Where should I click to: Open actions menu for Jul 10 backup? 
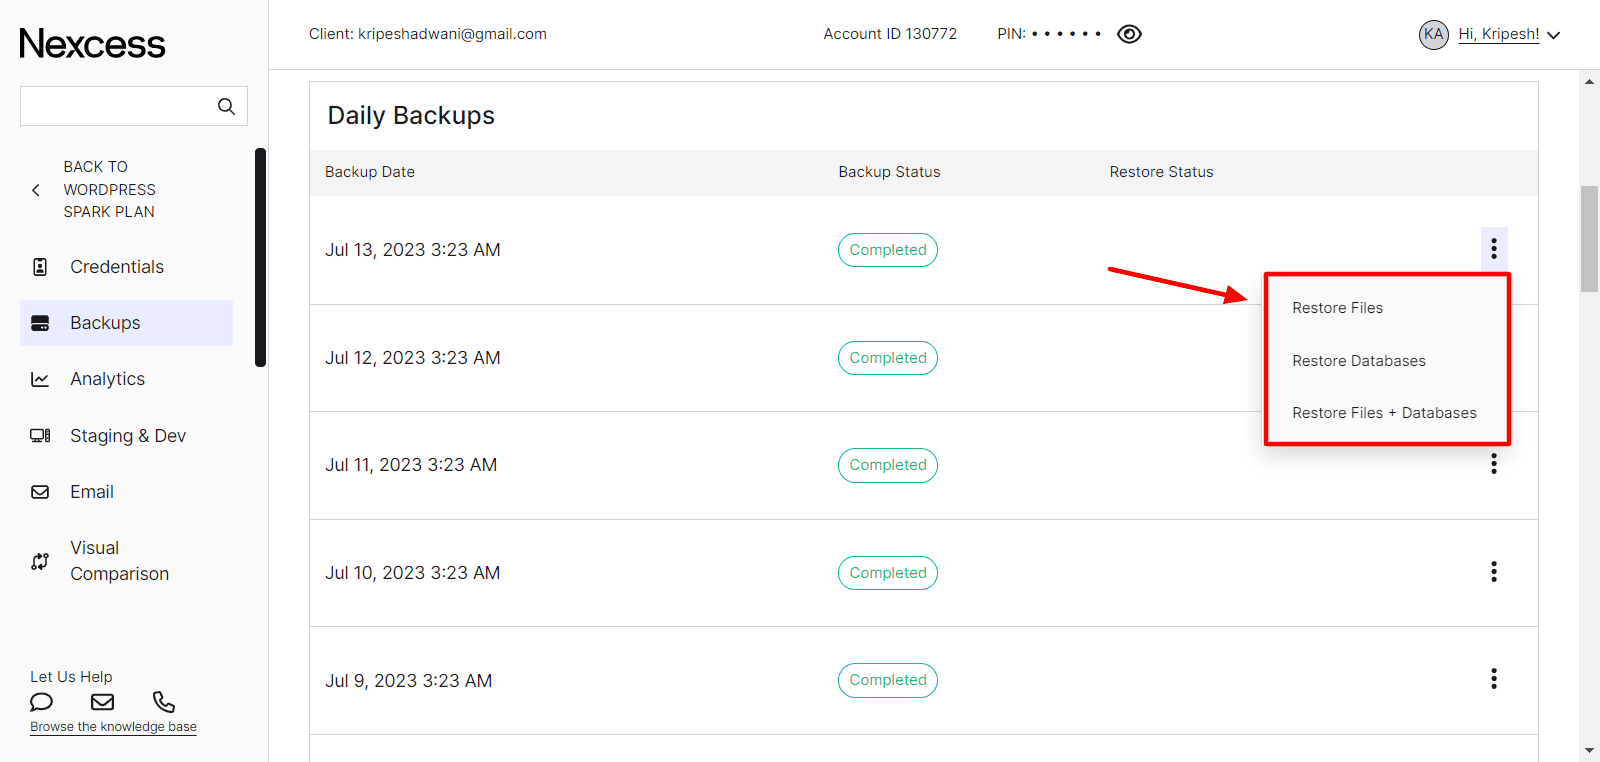pyautogui.click(x=1493, y=572)
